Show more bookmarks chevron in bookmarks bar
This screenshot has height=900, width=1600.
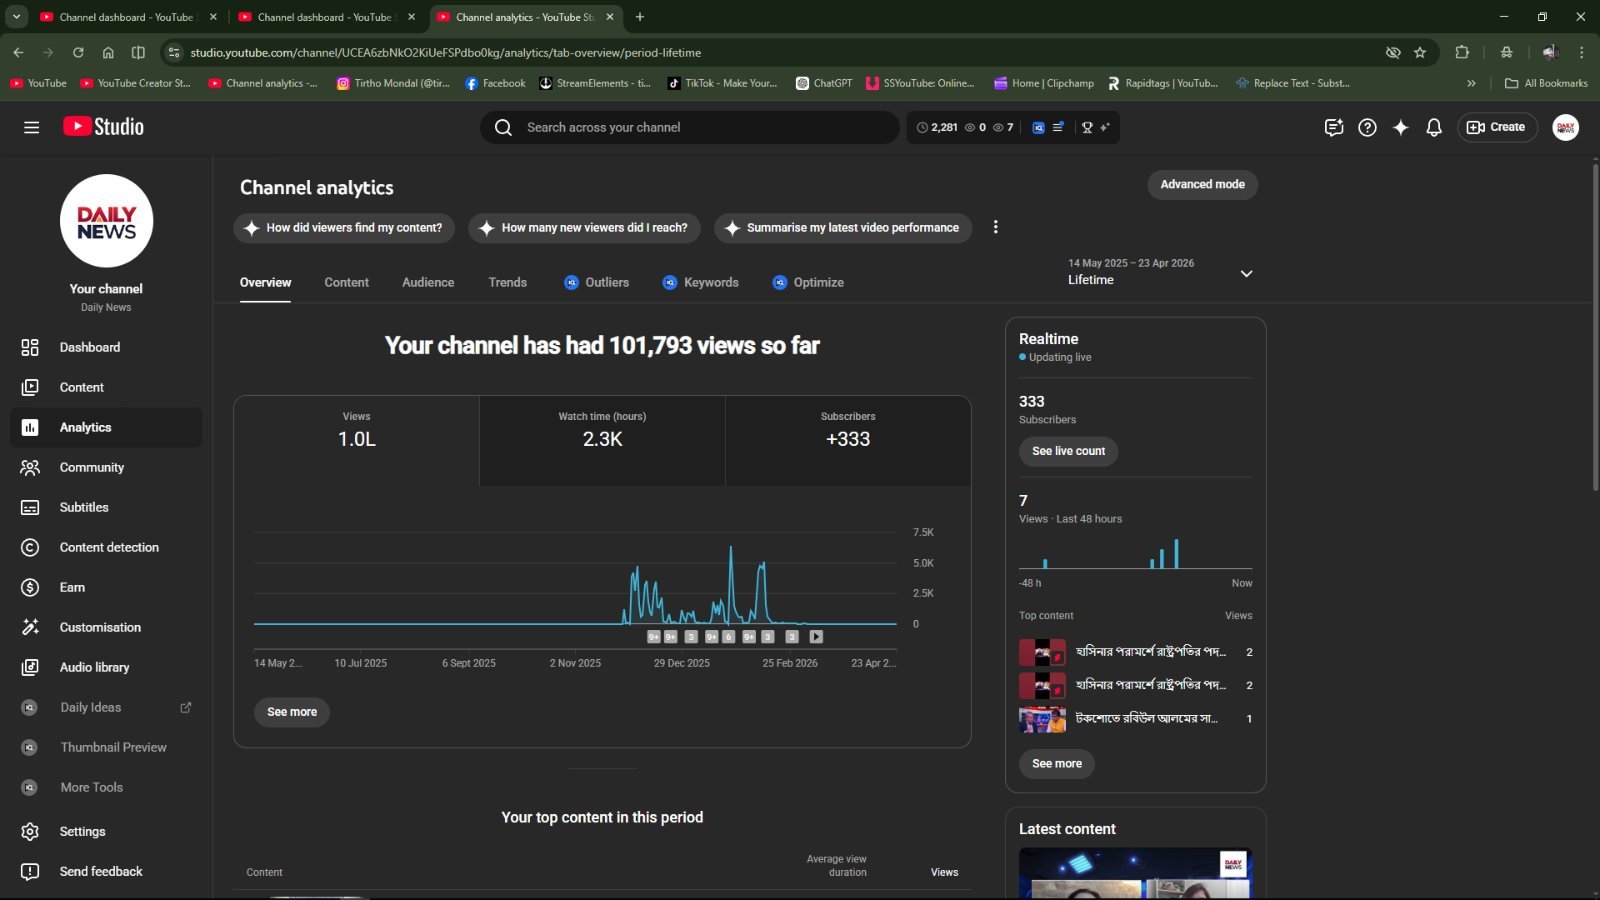click(x=1471, y=83)
